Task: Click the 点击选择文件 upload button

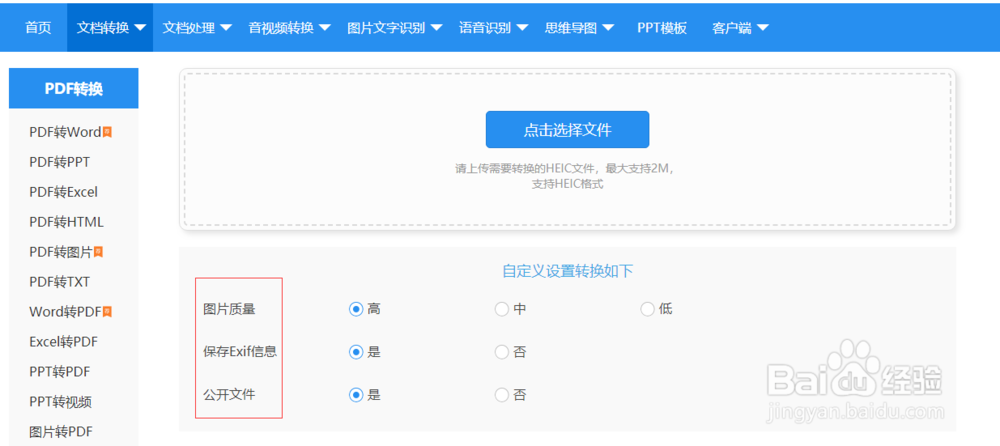Action: pyautogui.click(x=568, y=130)
